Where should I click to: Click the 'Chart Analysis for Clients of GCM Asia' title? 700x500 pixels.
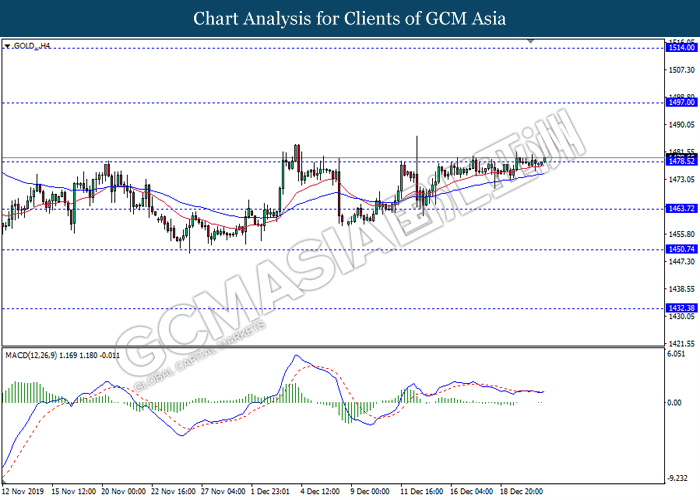[350, 18]
